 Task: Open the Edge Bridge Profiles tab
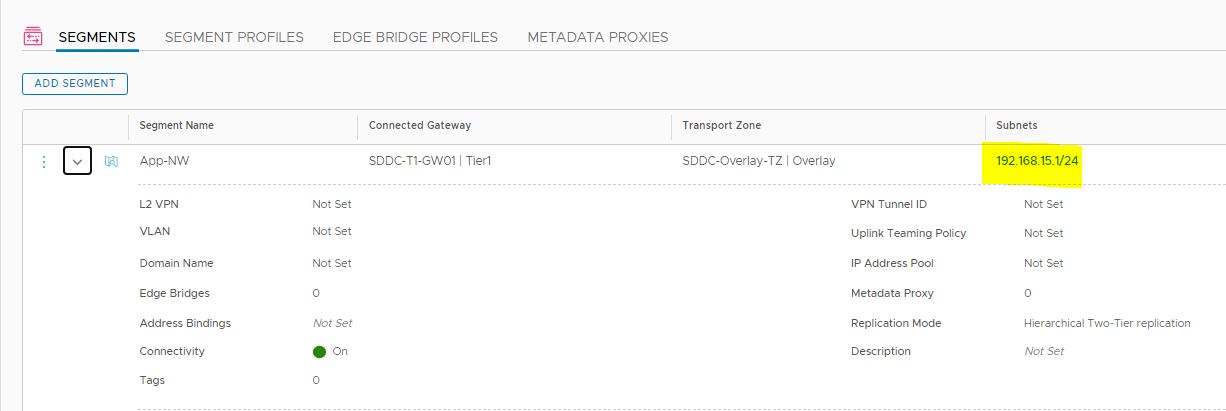pos(415,37)
